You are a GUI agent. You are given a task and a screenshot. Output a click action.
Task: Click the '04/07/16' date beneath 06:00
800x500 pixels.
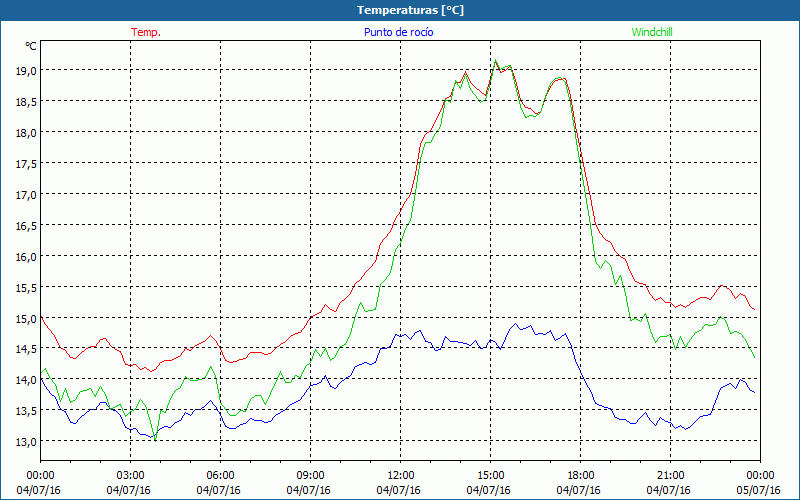(x=218, y=490)
